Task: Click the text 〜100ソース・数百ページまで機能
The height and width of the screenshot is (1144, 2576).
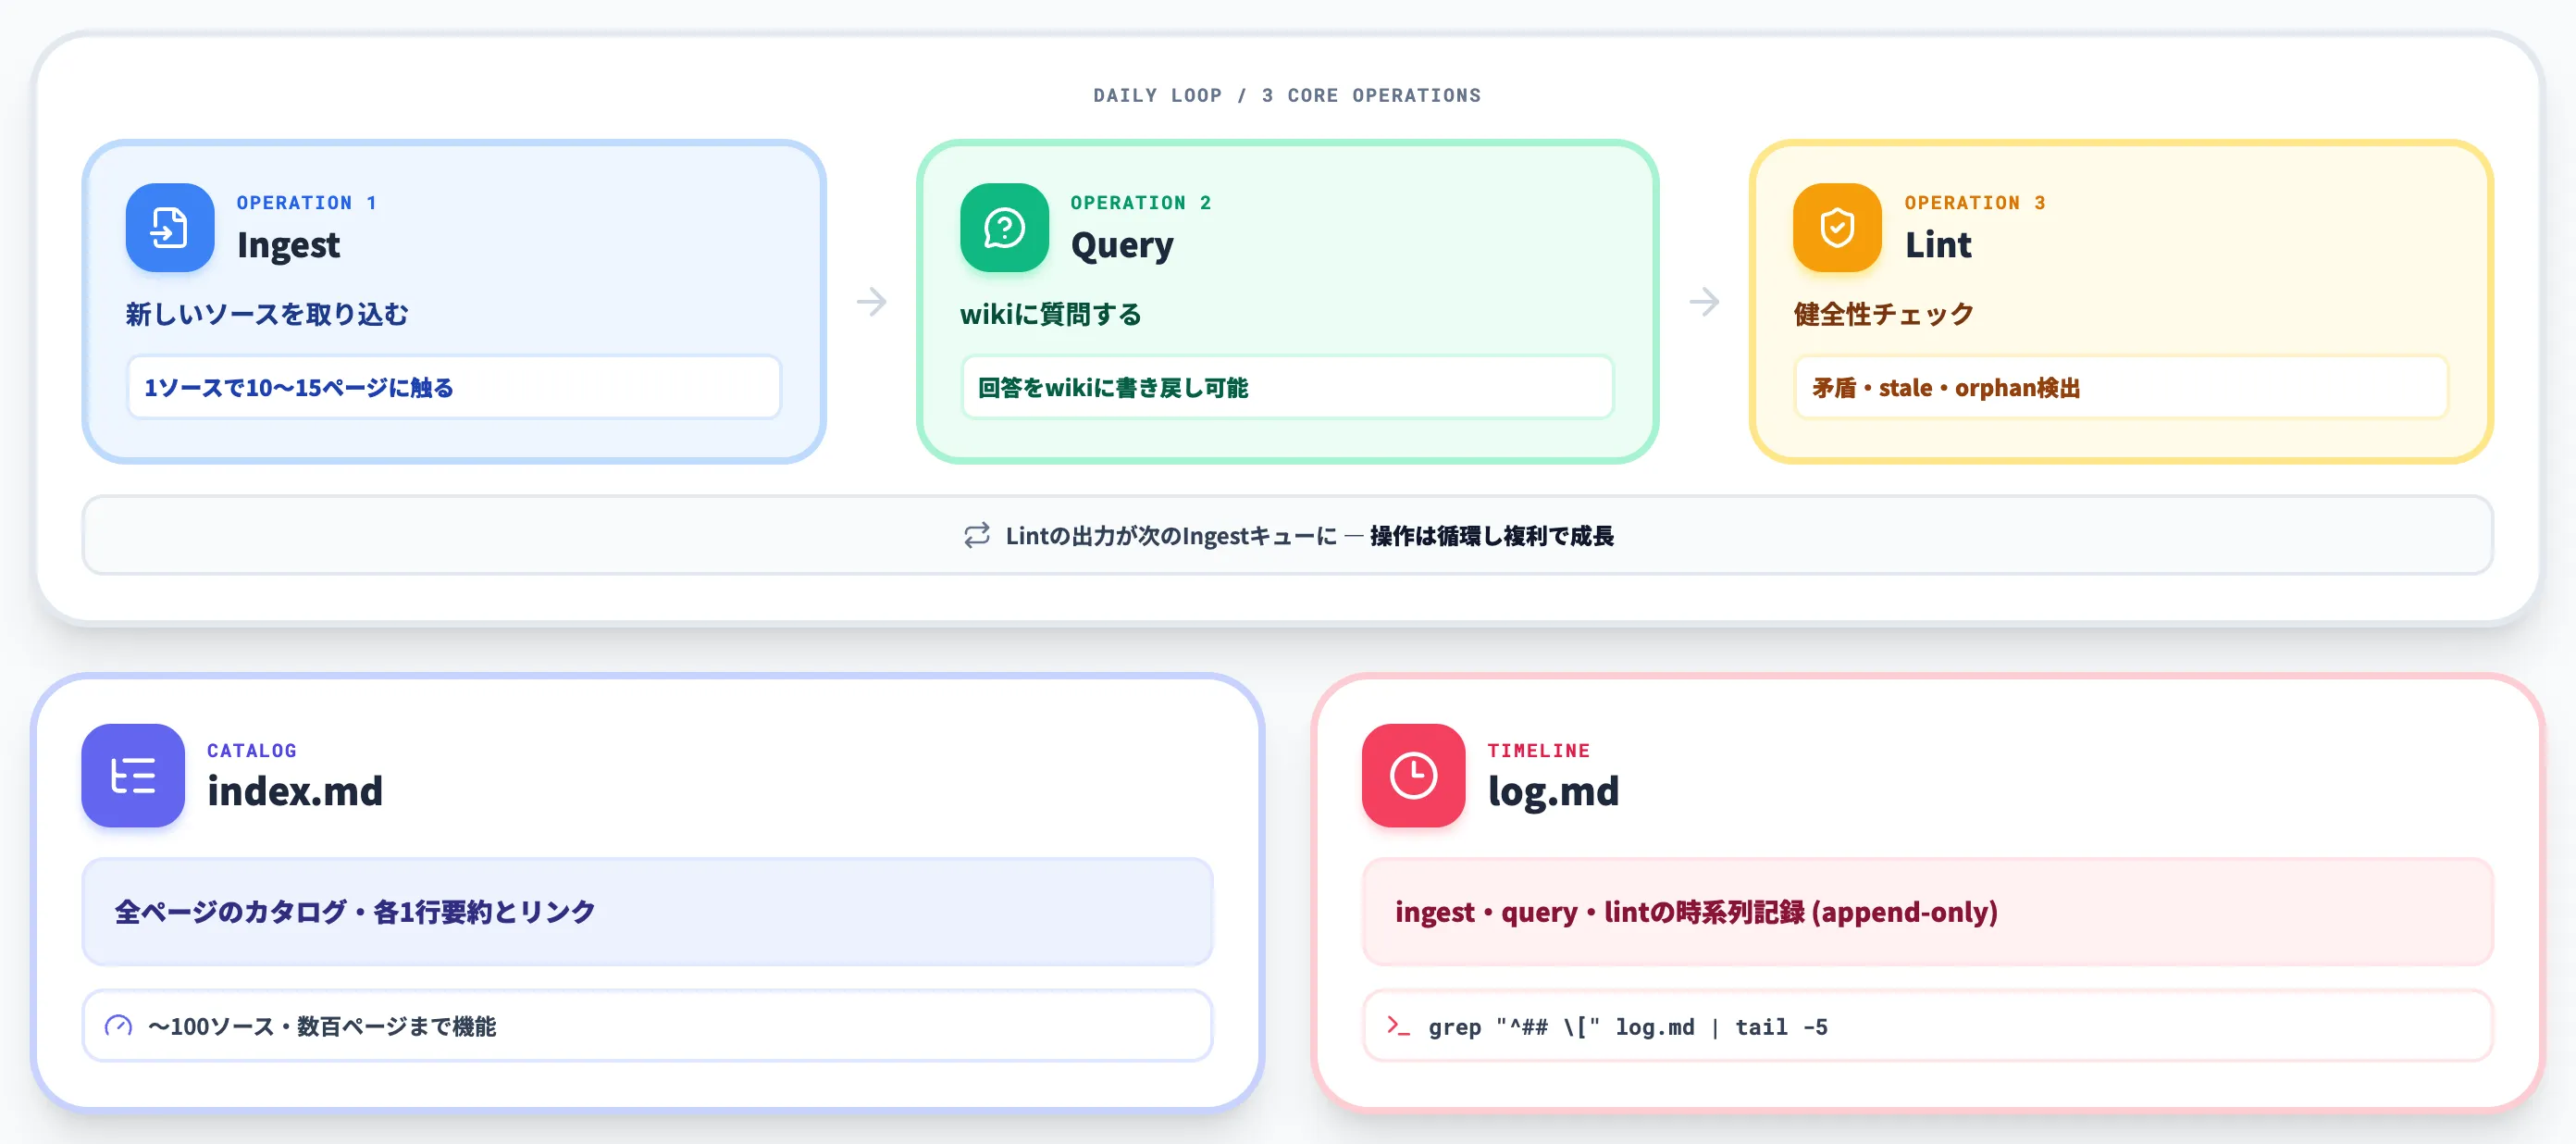Action: [x=322, y=1026]
